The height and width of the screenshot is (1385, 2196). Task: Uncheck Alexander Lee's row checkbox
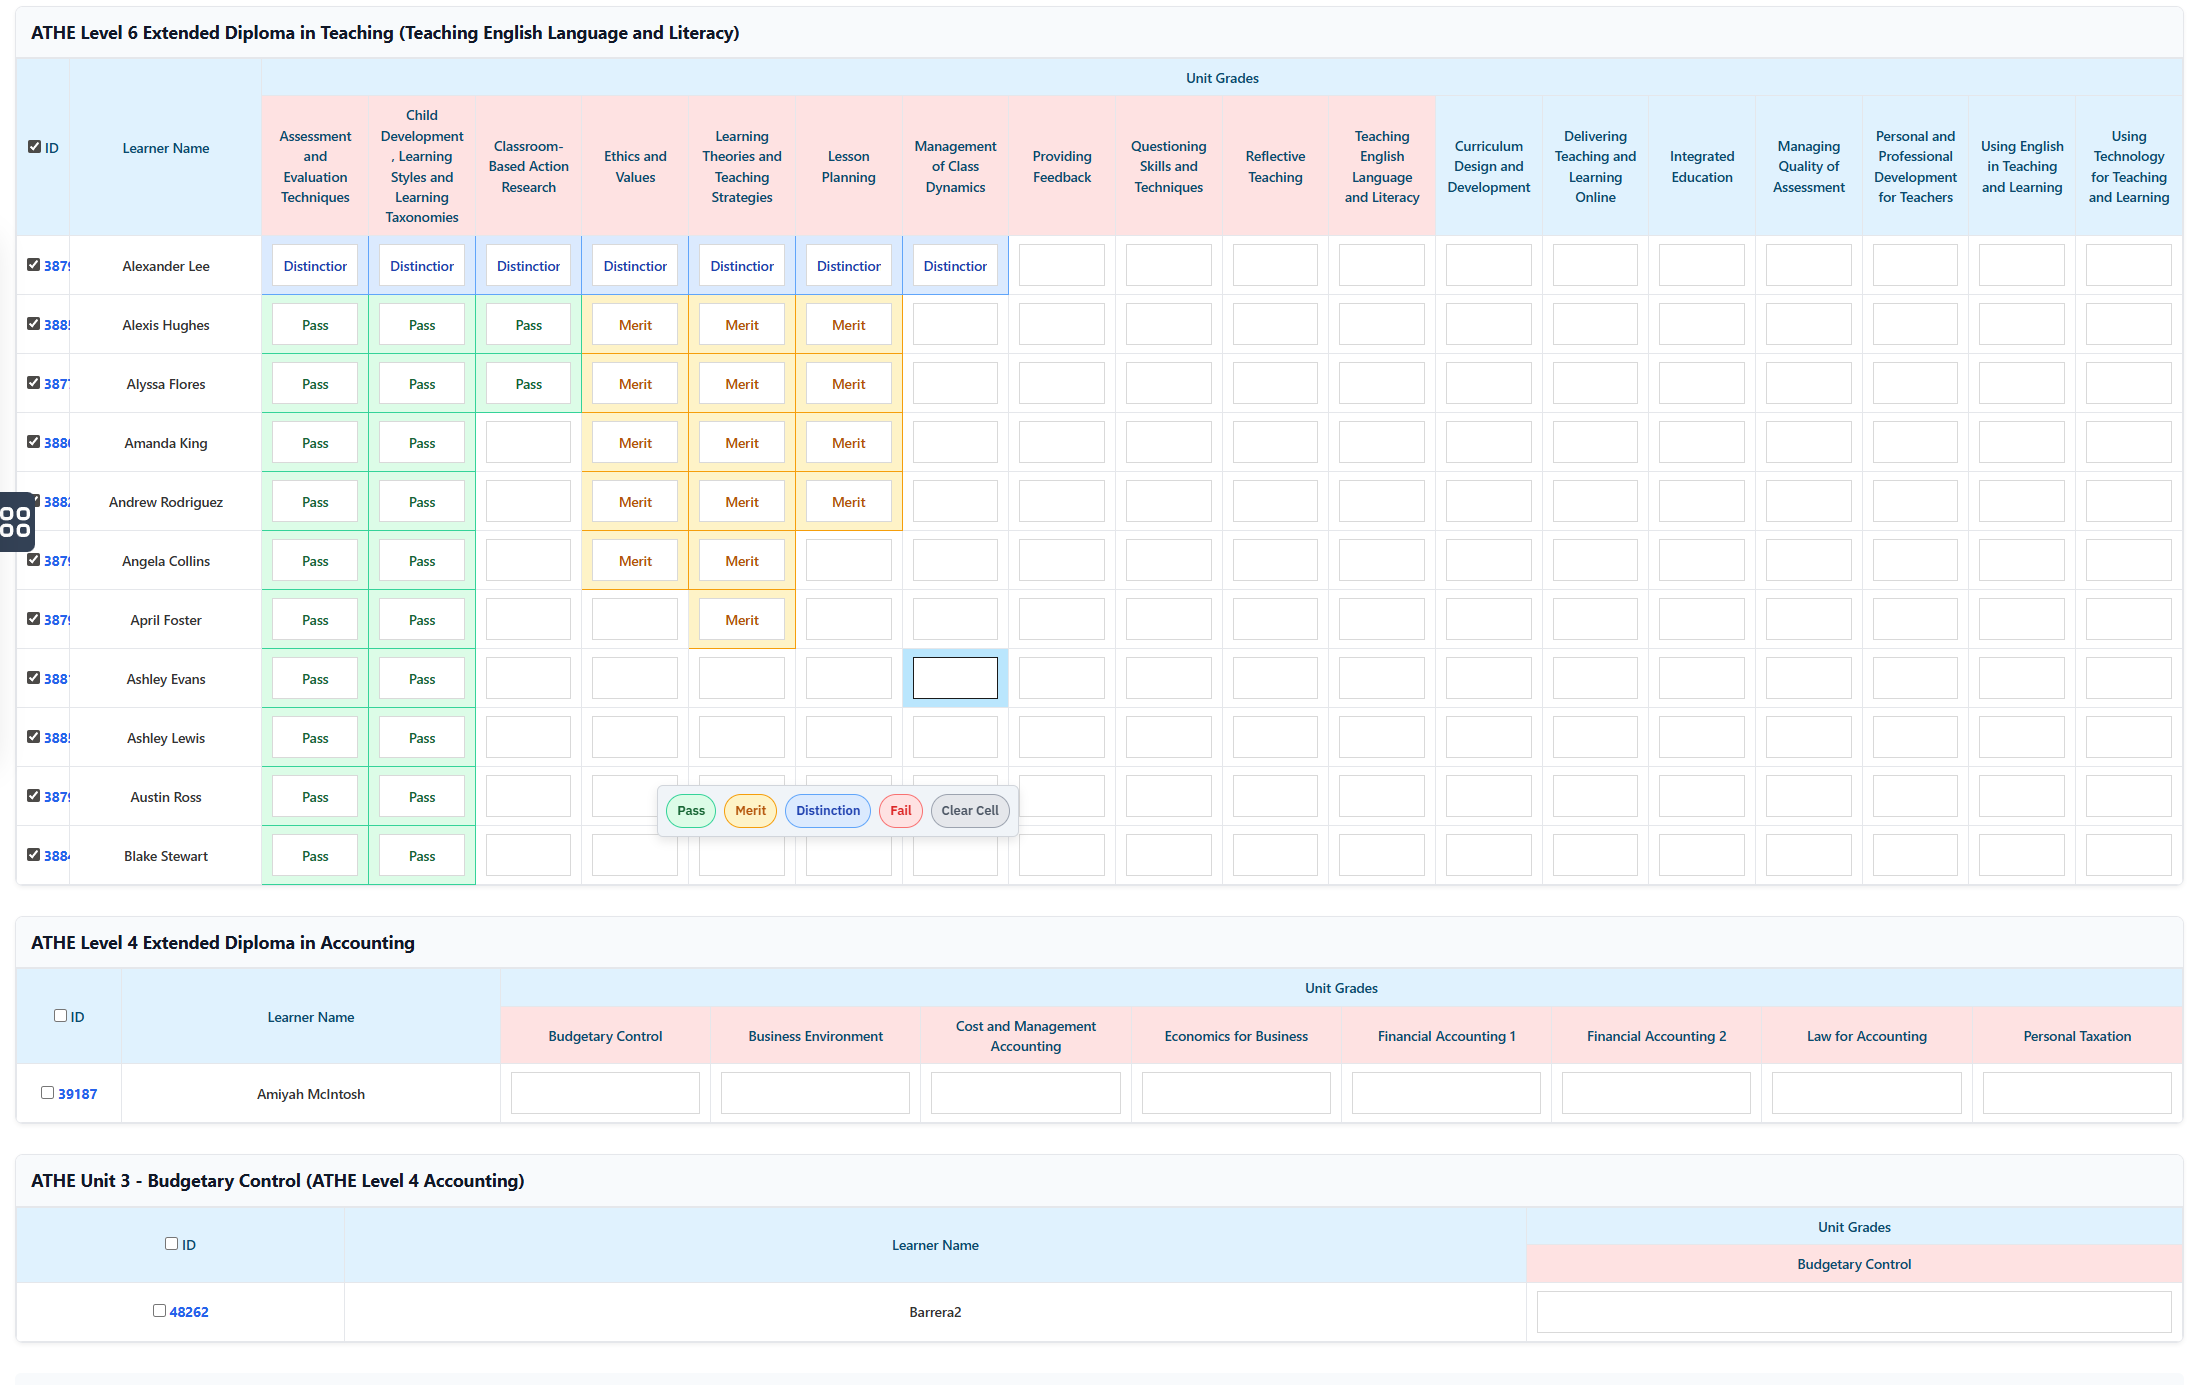pyautogui.click(x=31, y=264)
